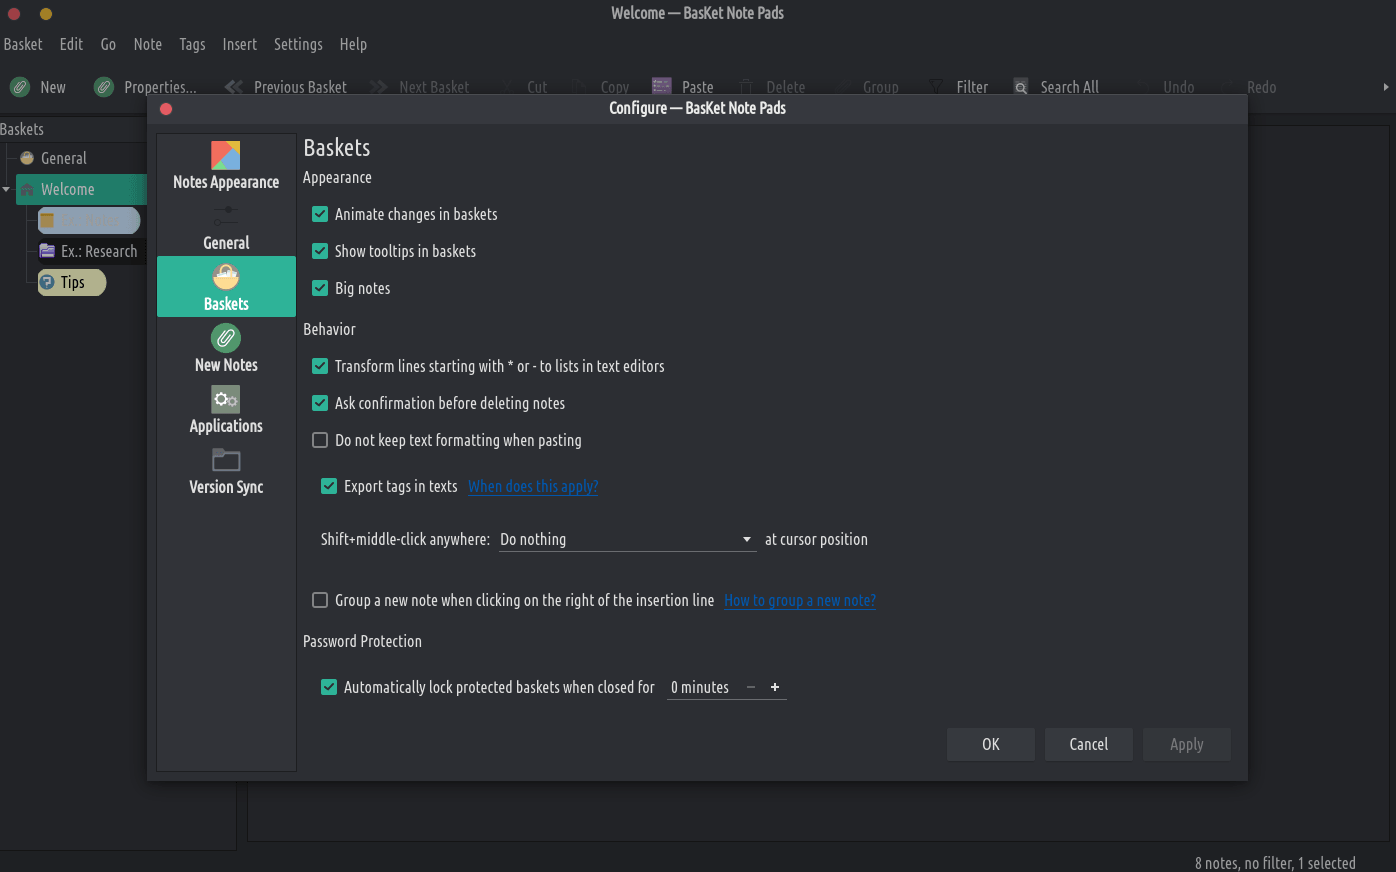Click the Paste toolbar icon
Screen dimensions: 1396x872
662,87
